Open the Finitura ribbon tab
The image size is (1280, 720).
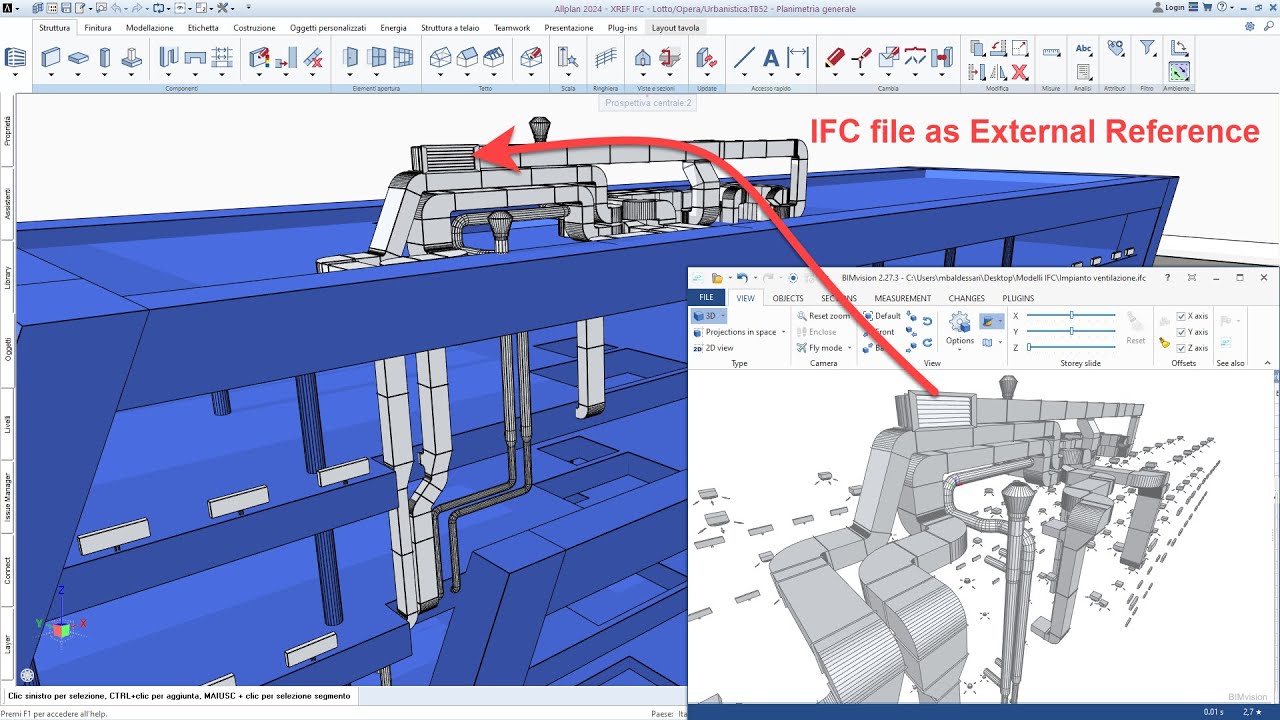tap(98, 28)
